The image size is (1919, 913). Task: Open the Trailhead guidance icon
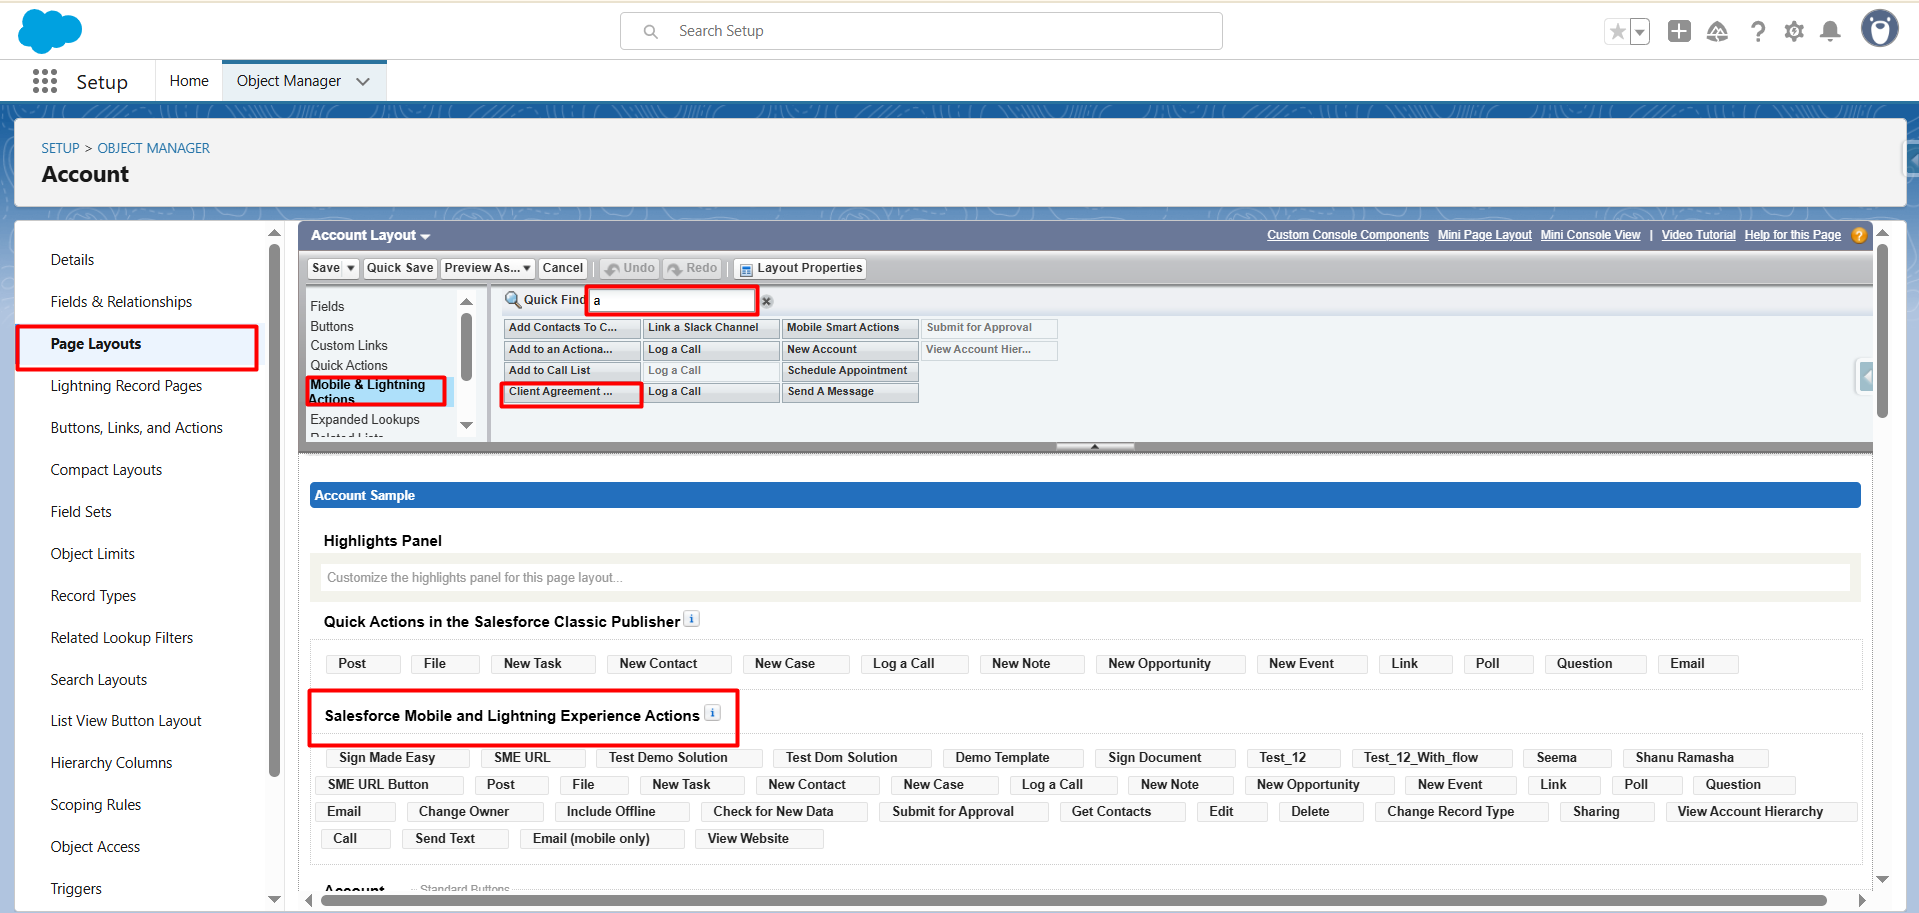tap(1717, 31)
